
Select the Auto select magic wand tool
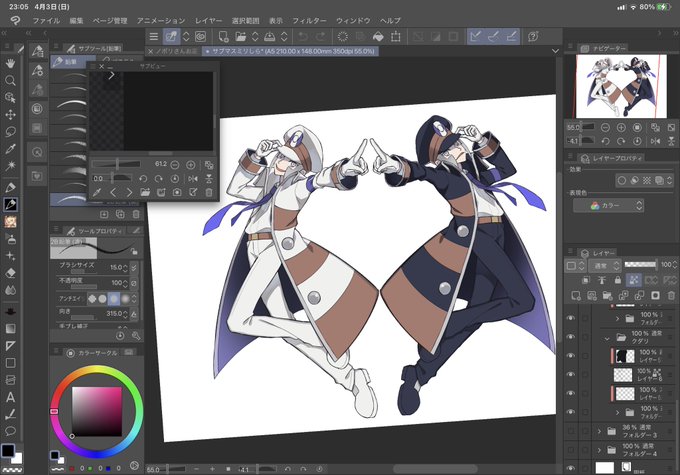[x=10, y=166]
